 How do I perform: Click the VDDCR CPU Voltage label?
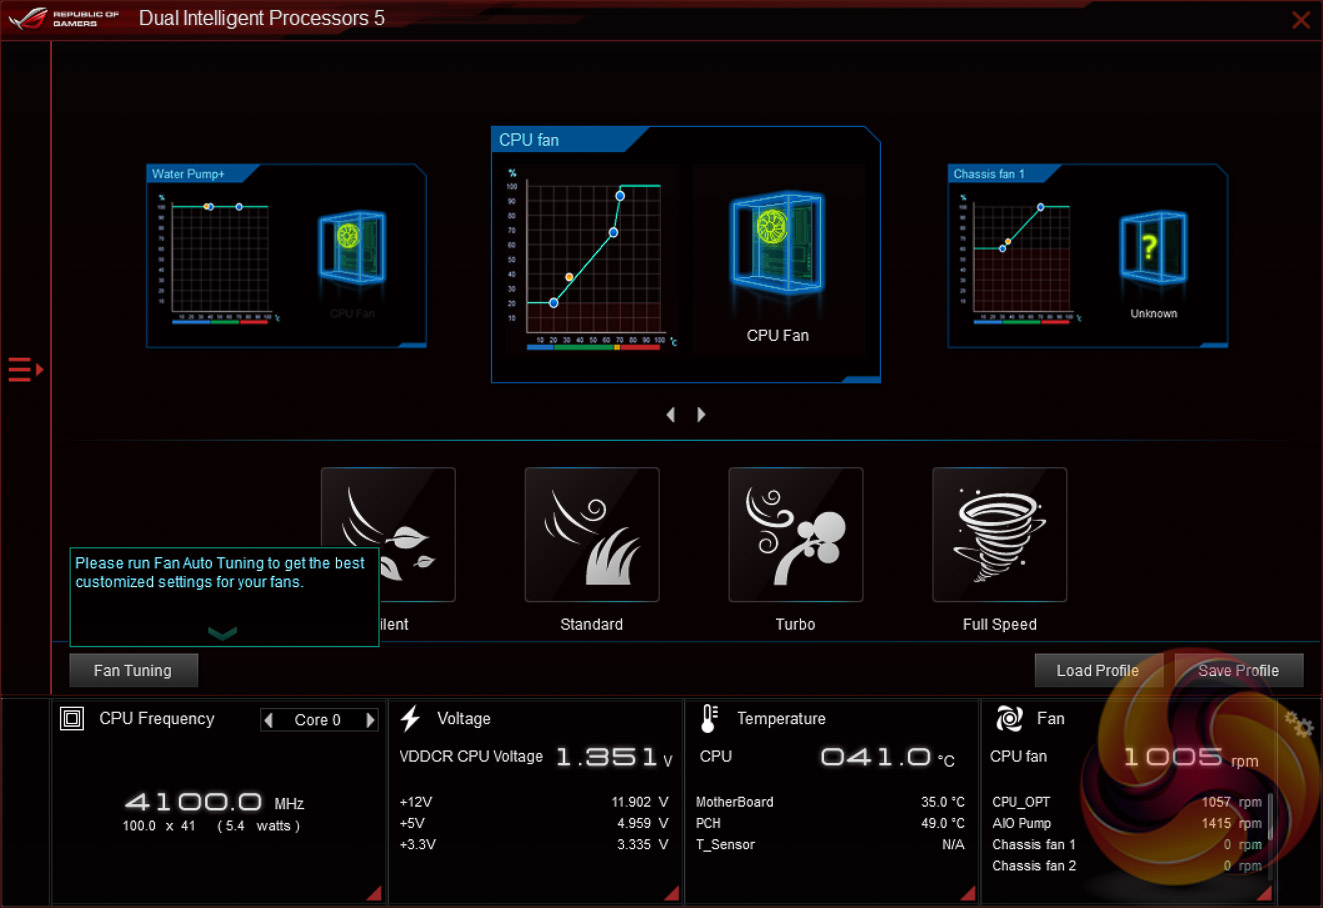point(471,756)
